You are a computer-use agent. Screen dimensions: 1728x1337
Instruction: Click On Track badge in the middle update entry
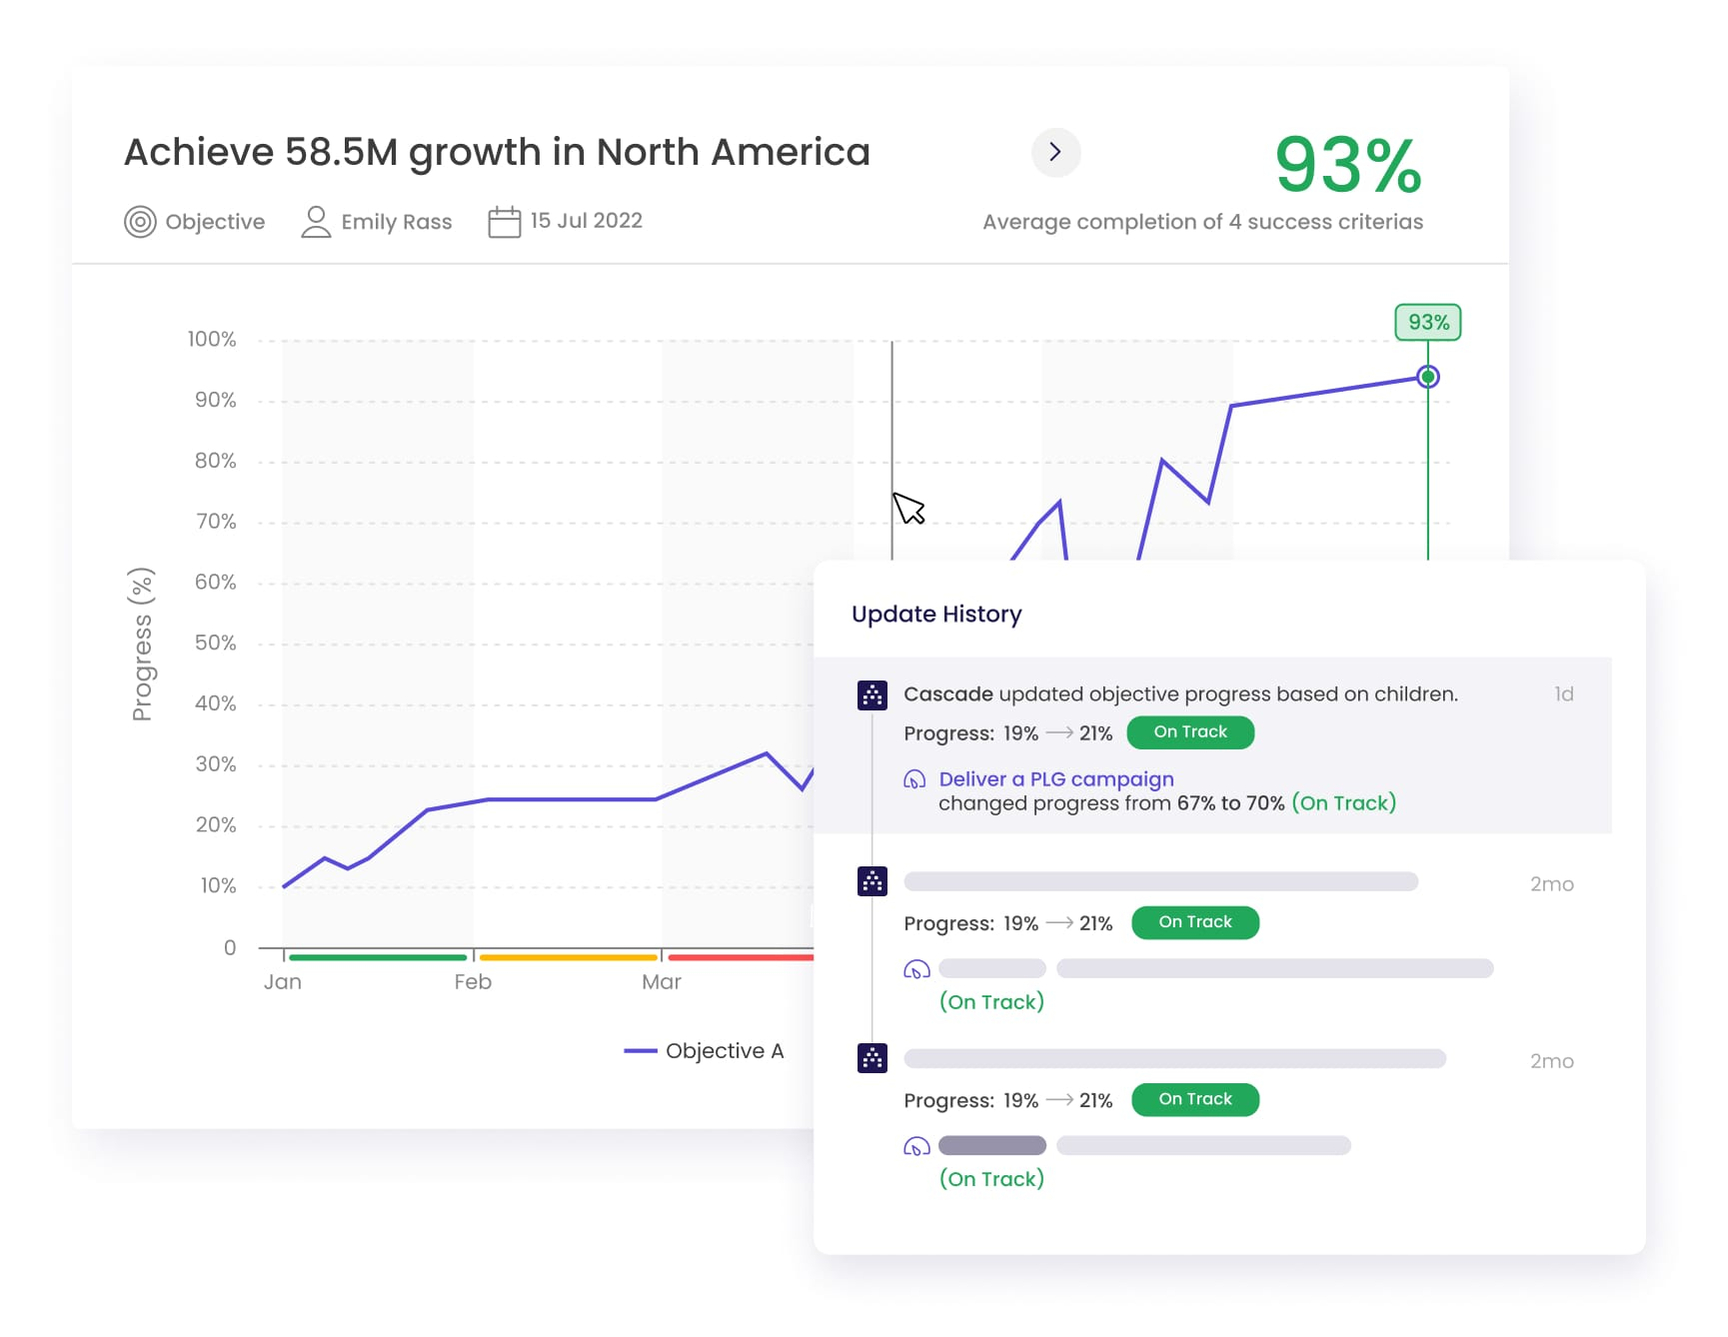(1195, 922)
